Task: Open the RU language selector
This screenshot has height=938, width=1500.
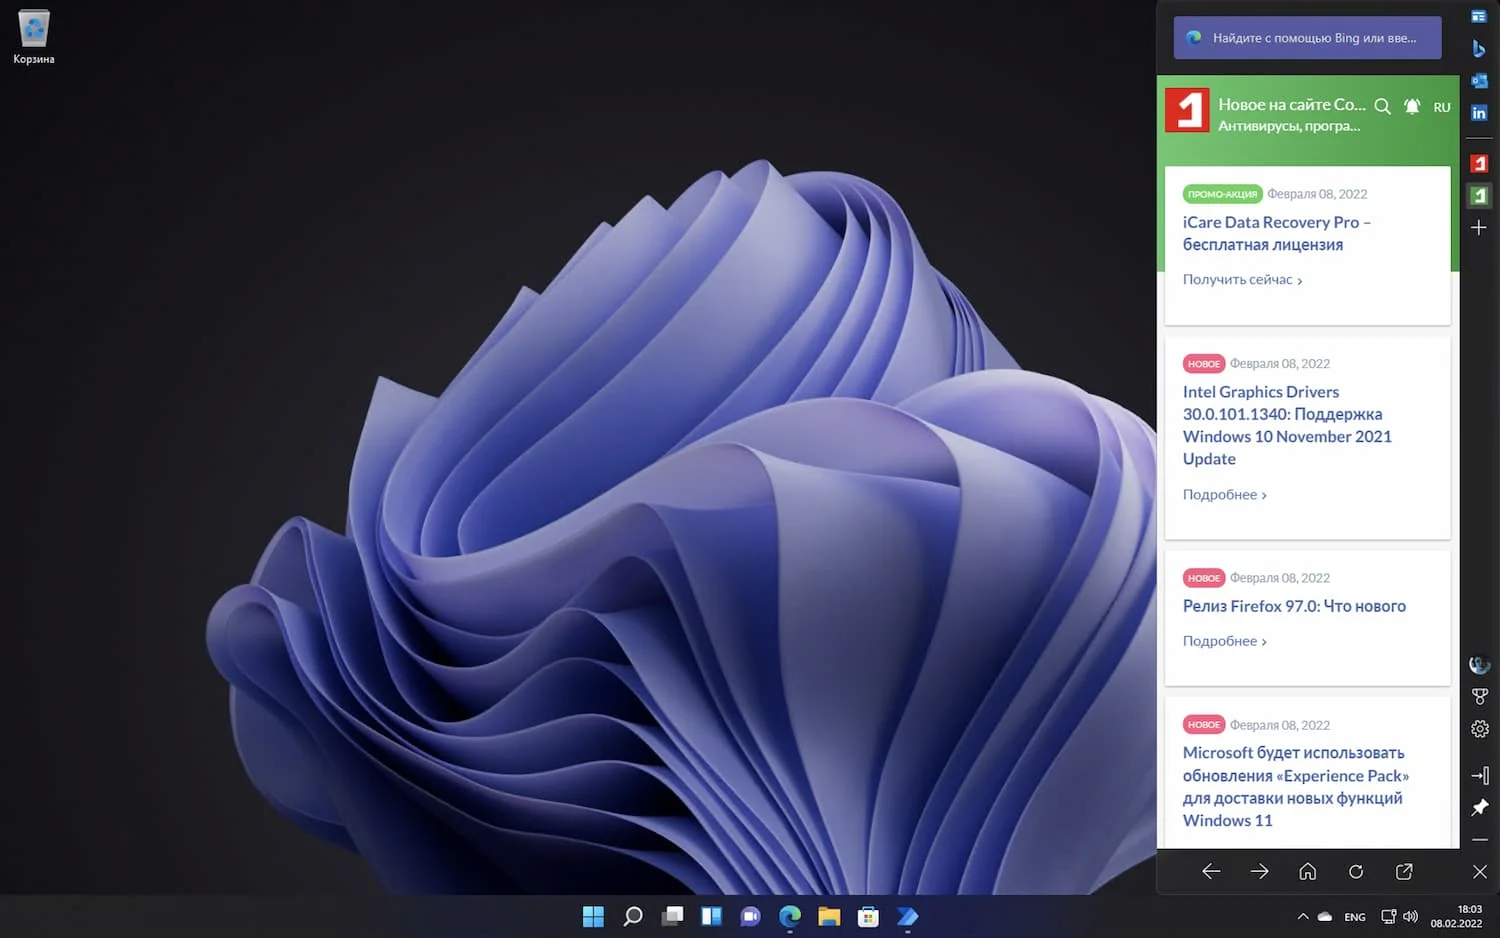Action: click(1441, 107)
